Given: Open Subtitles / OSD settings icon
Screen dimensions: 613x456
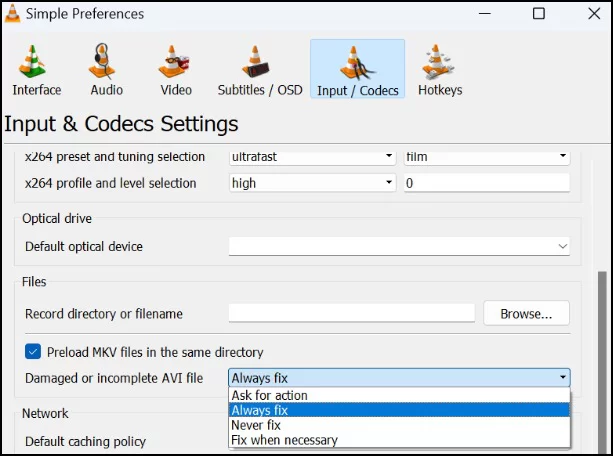Looking at the screenshot, I should click(x=255, y=61).
